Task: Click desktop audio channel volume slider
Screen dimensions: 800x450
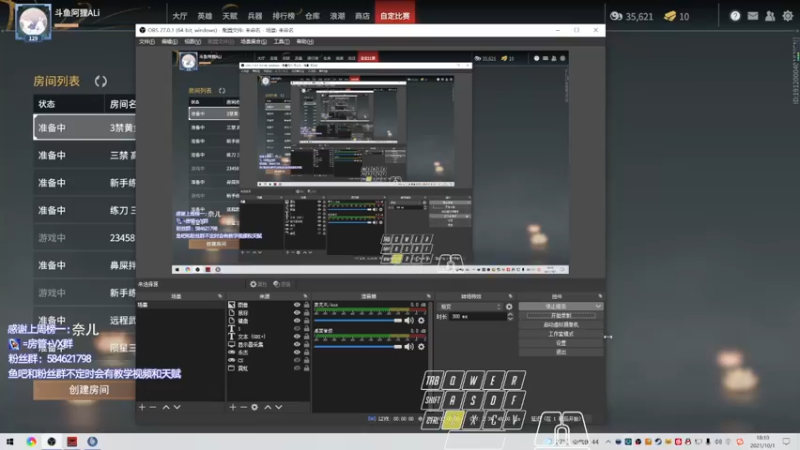Action: point(358,346)
